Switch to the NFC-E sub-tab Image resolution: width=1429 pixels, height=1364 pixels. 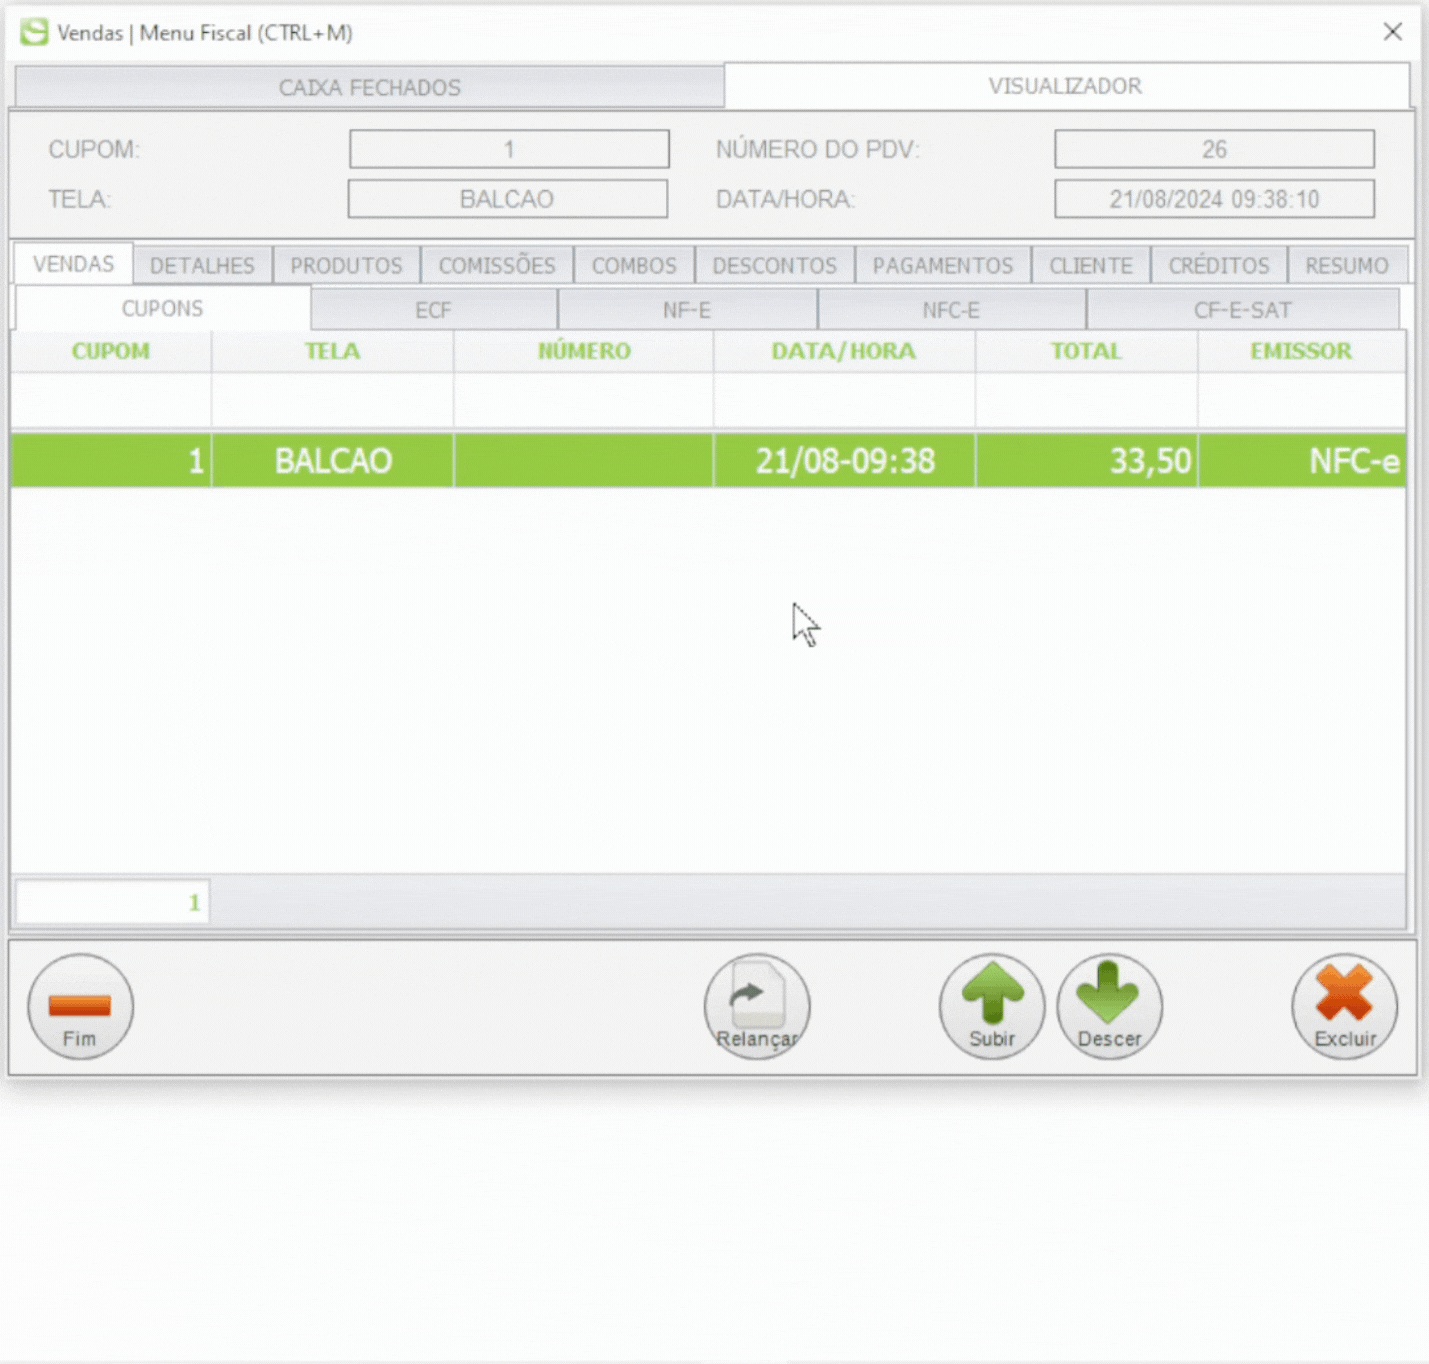(x=951, y=310)
